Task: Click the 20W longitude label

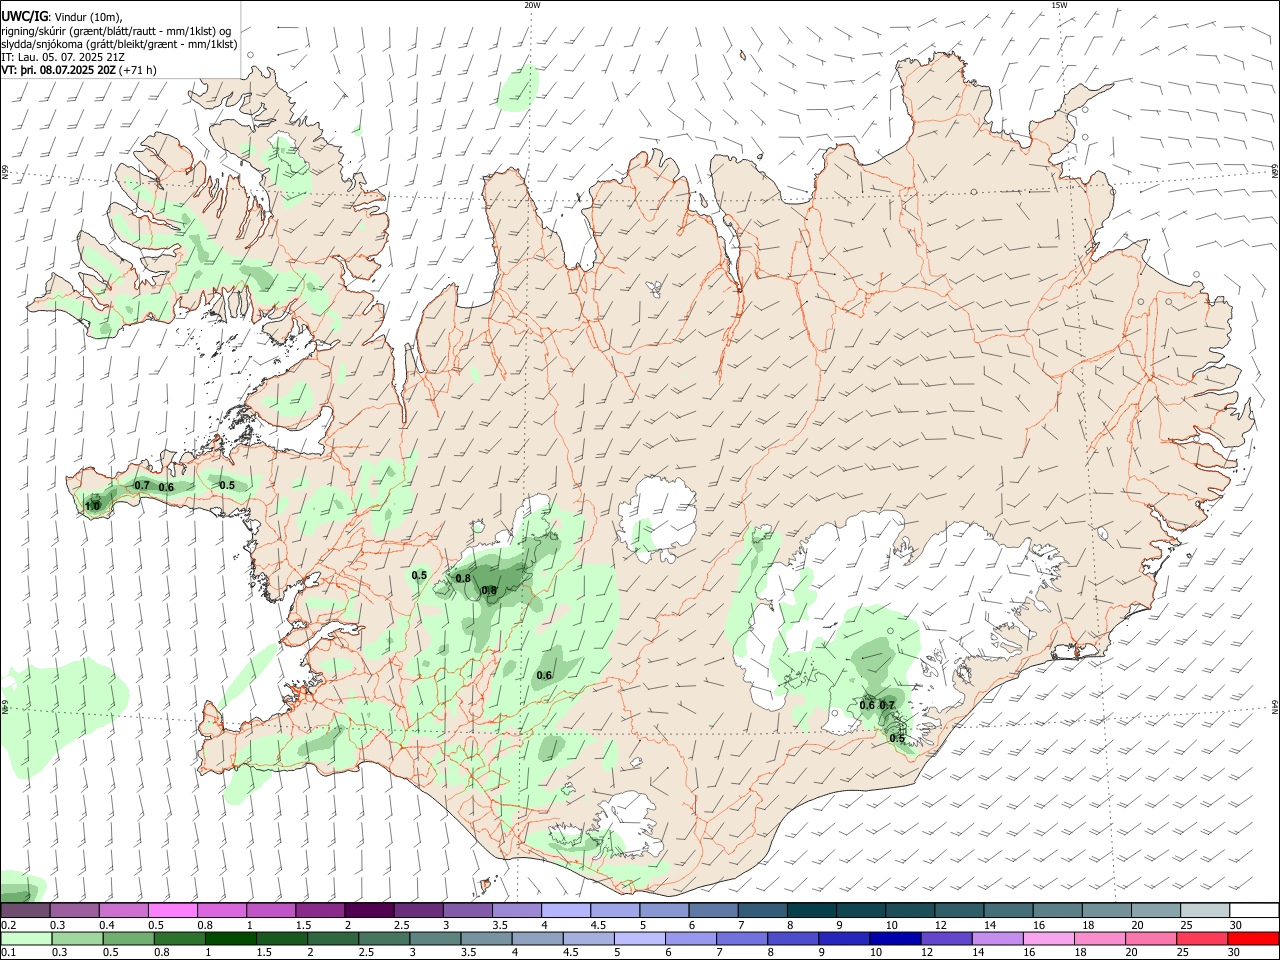Action: click(532, 5)
